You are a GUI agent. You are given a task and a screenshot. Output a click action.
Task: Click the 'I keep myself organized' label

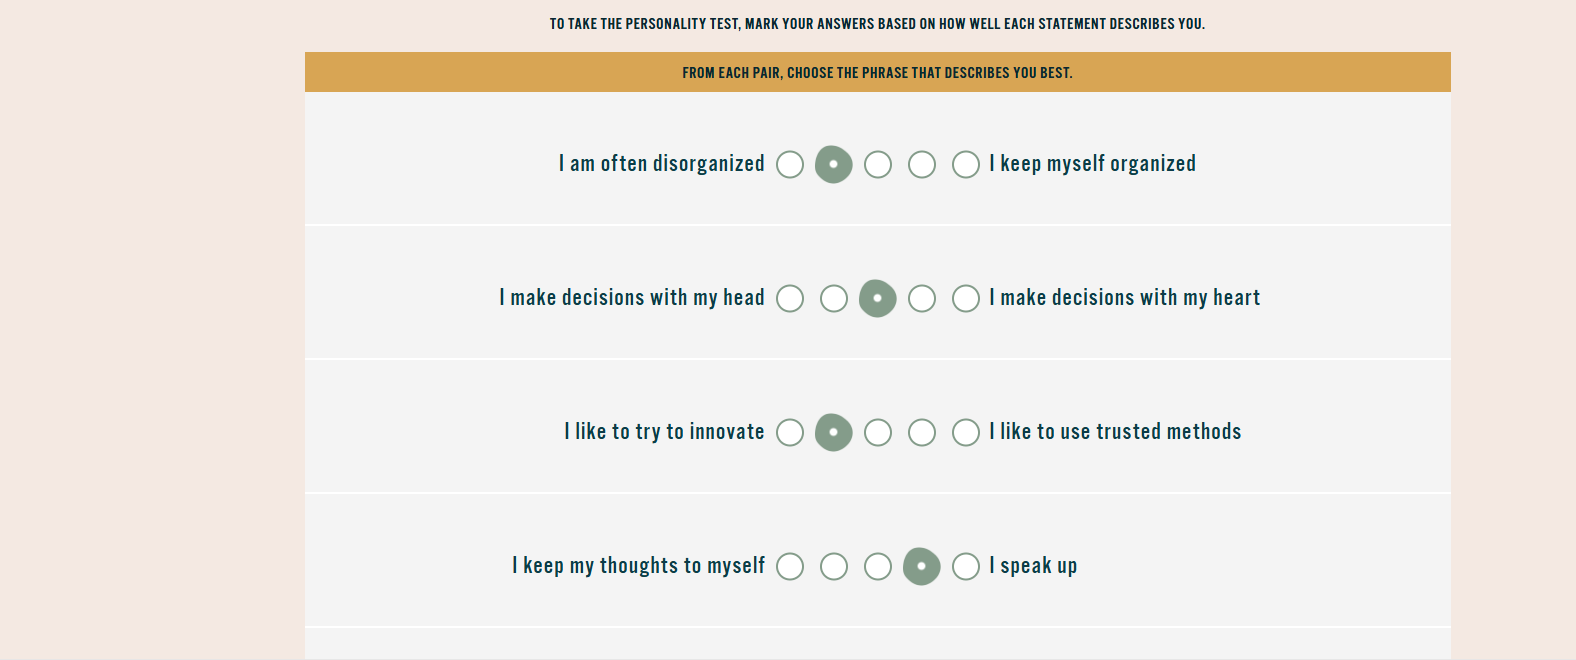pos(1092,164)
